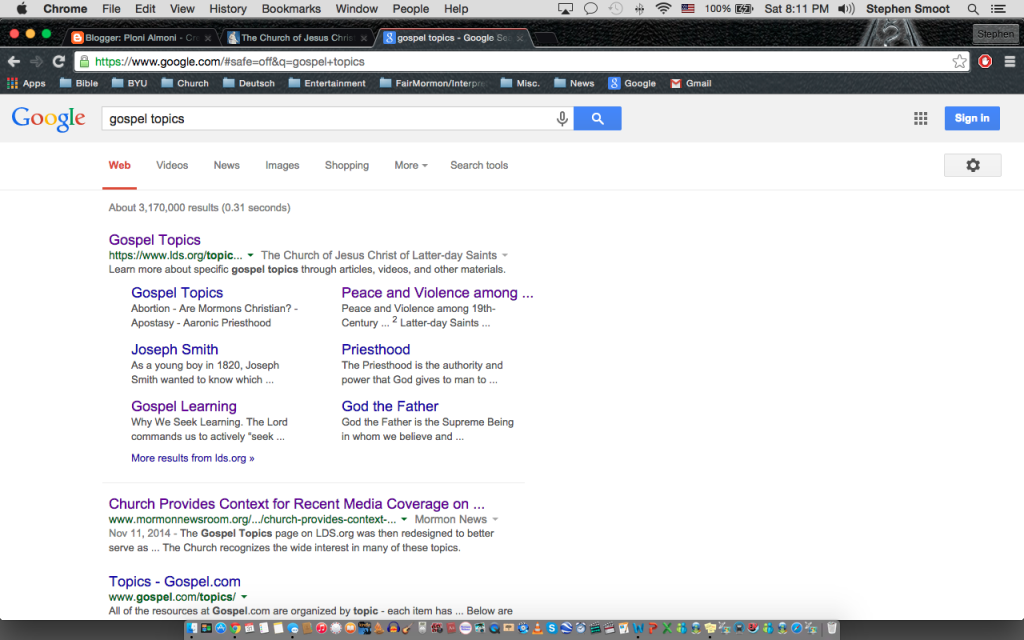Switch to the Images search tab
1024x640 pixels.
(282, 165)
